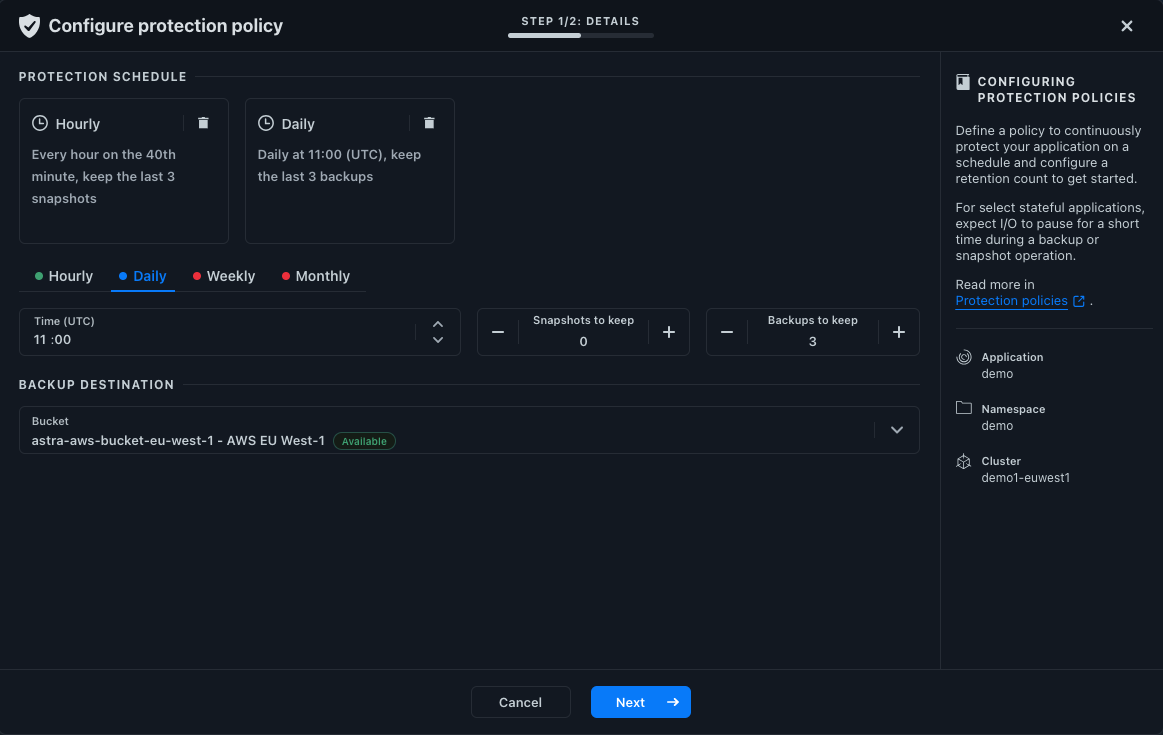1163x735 pixels.
Task: Open the Monthly schedule tab
Action: pyautogui.click(x=316, y=276)
